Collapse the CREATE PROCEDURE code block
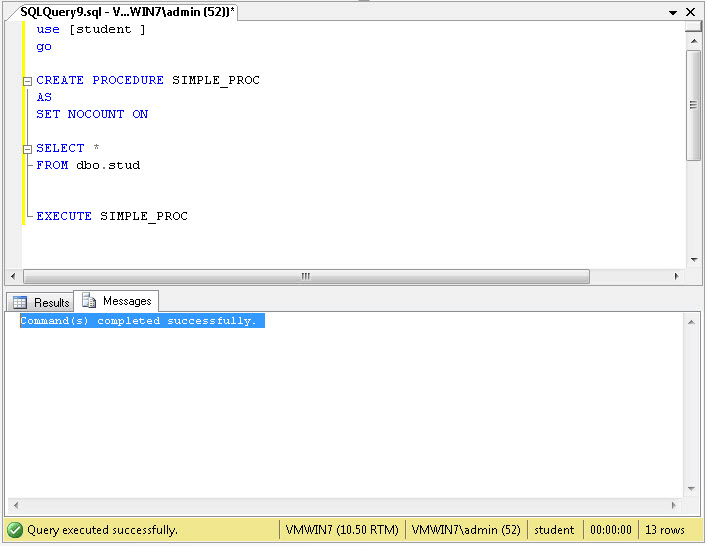Image resolution: width=707 pixels, height=546 pixels. pyautogui.click(x=27, y=81)
